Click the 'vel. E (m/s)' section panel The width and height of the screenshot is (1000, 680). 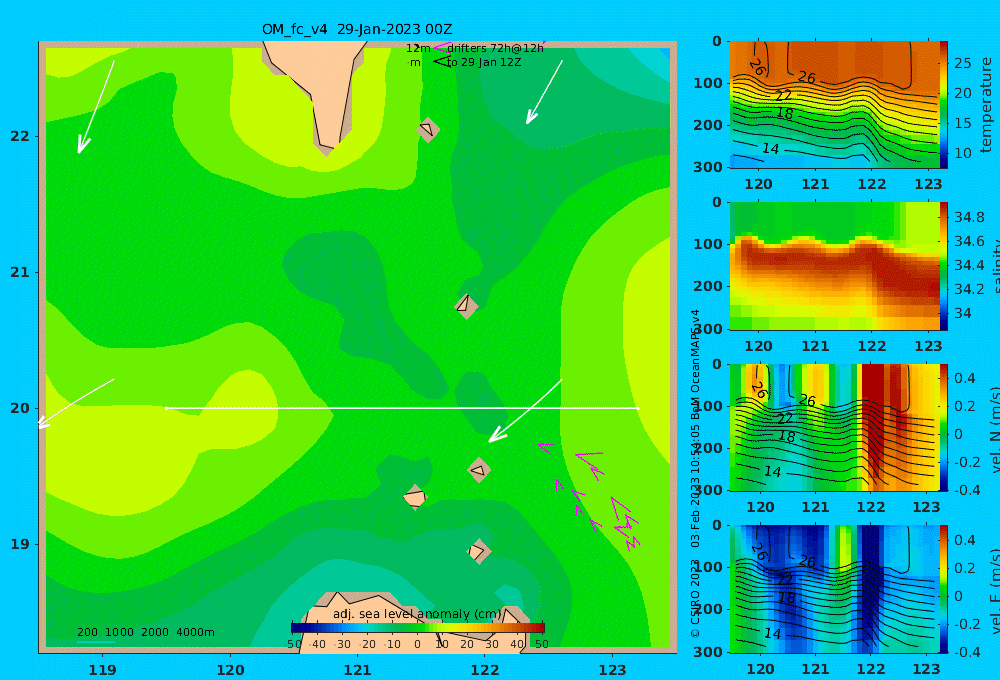(x=834, y=589)
